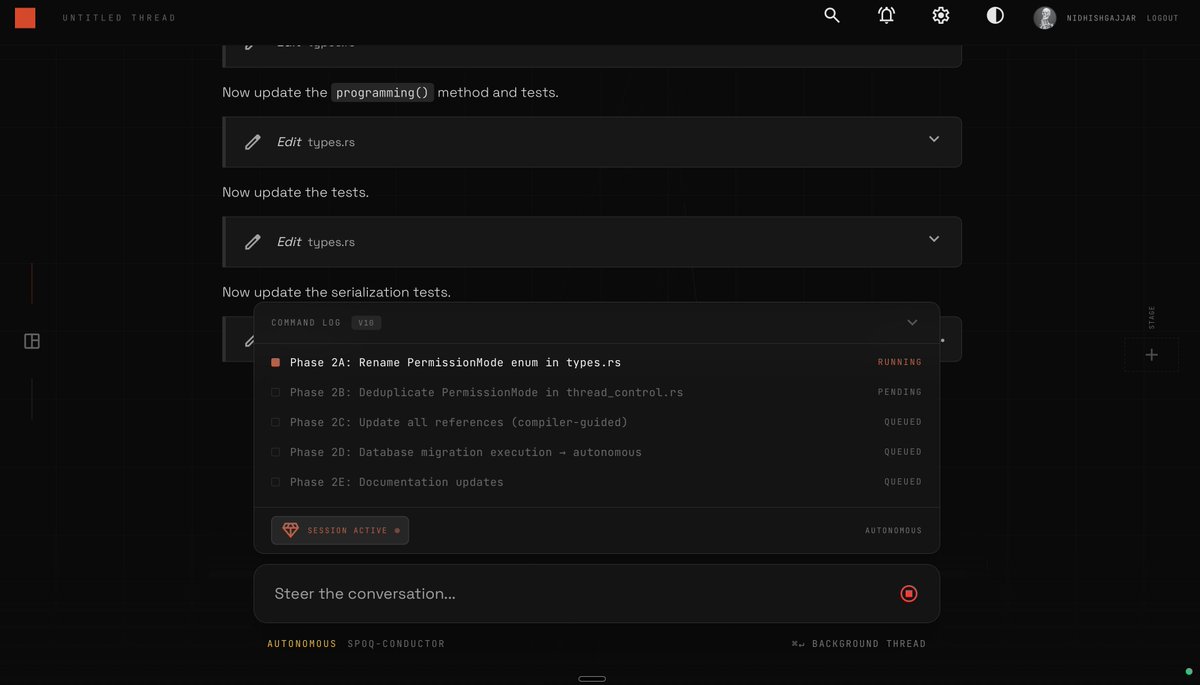Image resolution: width=1200 pixels, height=685 pixels.
Task: Select Phase 2D Database migration row
Action: click(596, 452)
